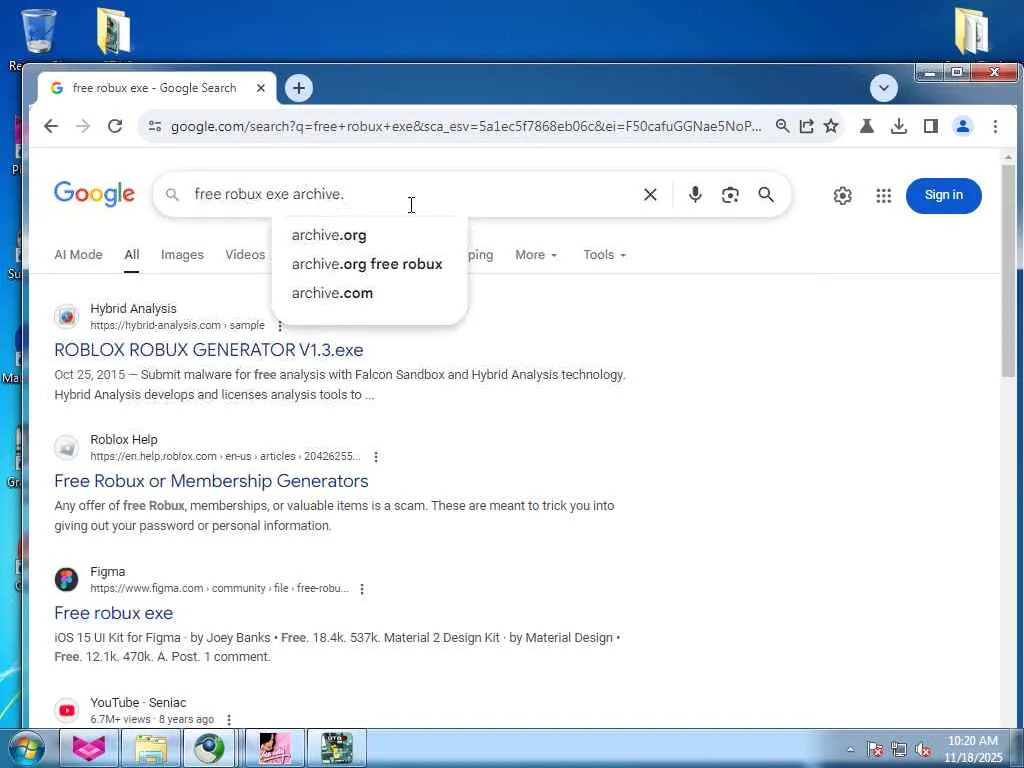Select the All results tab
The width and height of the screenshot is (1024, 768).
(132, 255)
